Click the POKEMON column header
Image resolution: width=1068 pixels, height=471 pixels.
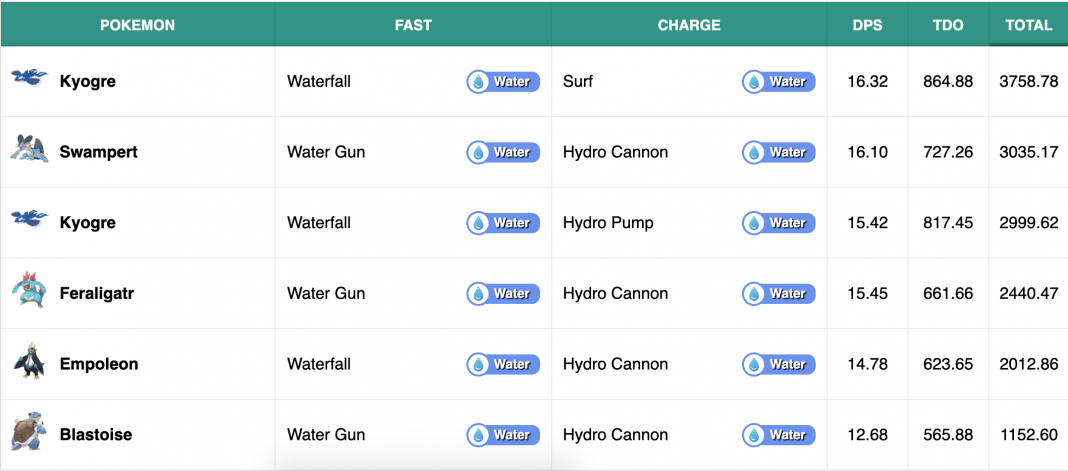[138, 25]
